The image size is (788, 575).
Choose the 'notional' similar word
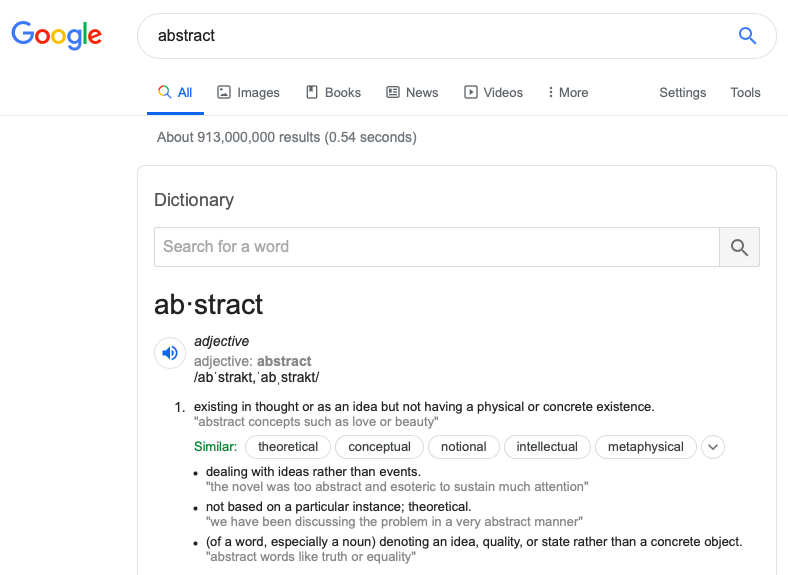coord(464,447)
